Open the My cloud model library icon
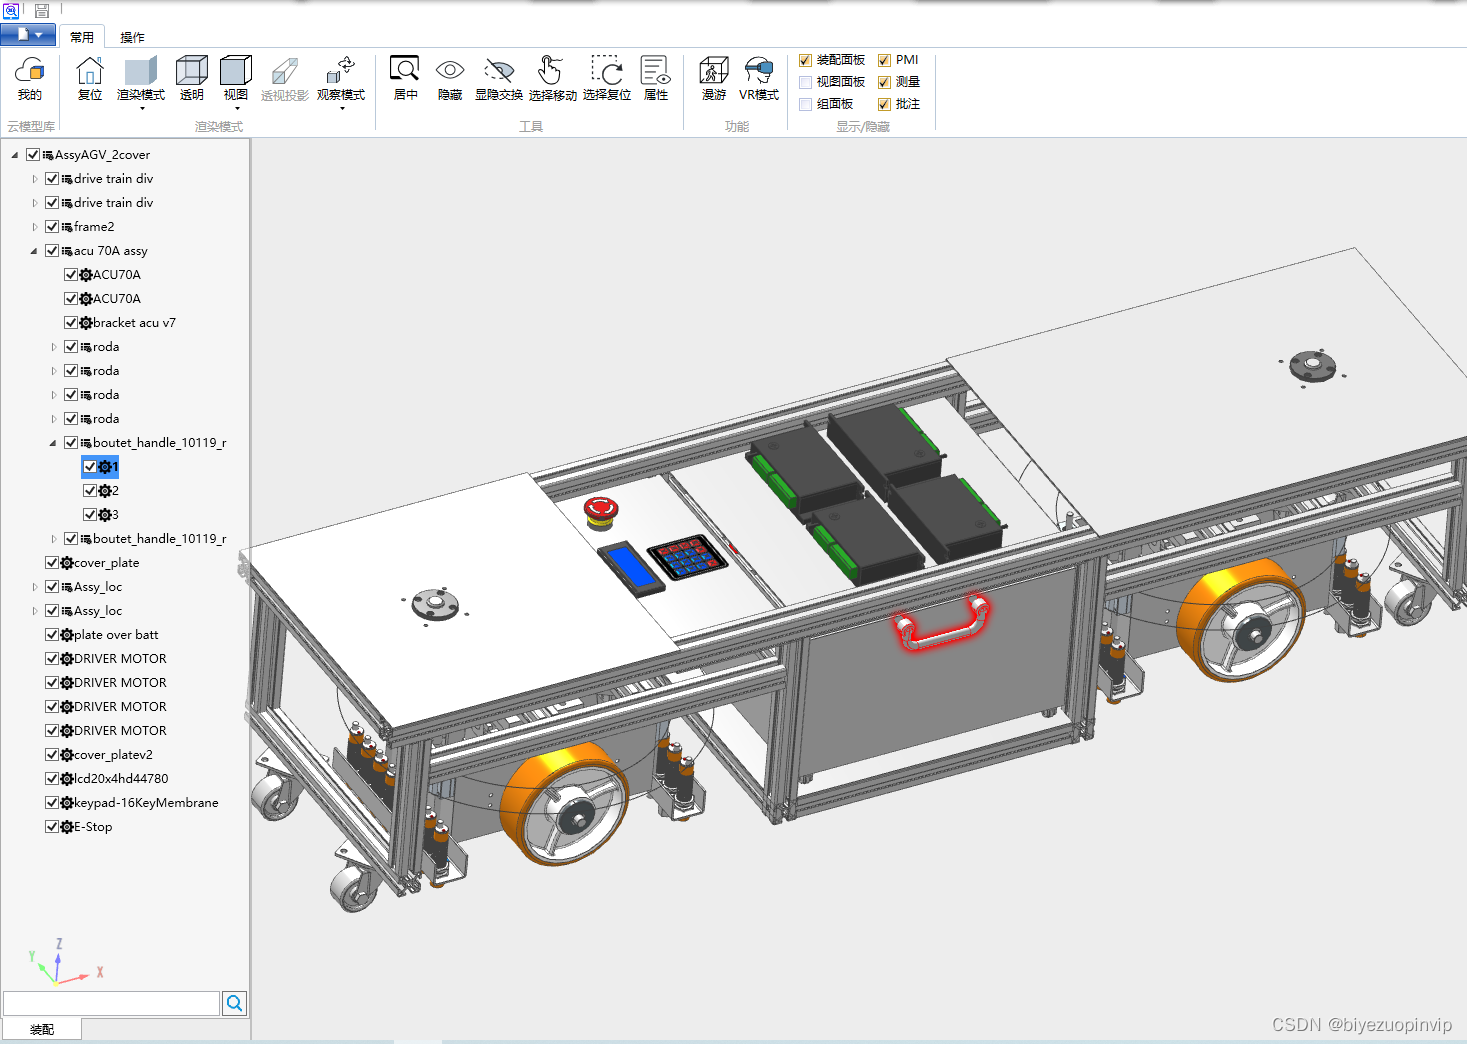The height and width of the screenshot is (1044, 1467). pyautogui.click(x=30, y=71)
